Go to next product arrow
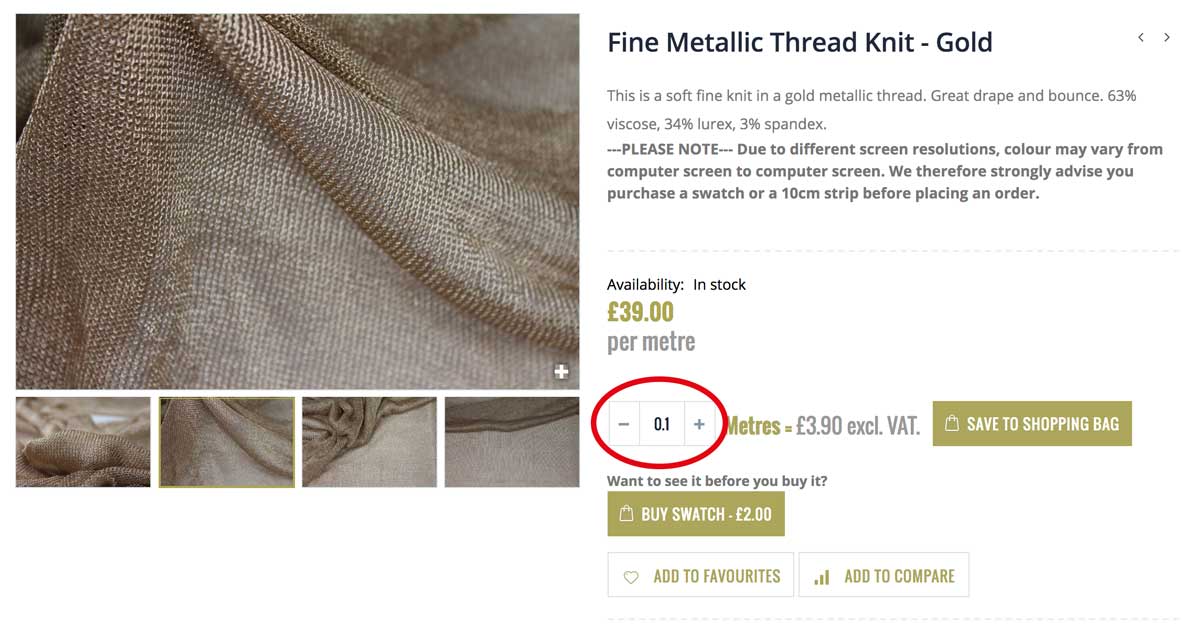The image size is (1200, 641). (x=1167, y=38)
